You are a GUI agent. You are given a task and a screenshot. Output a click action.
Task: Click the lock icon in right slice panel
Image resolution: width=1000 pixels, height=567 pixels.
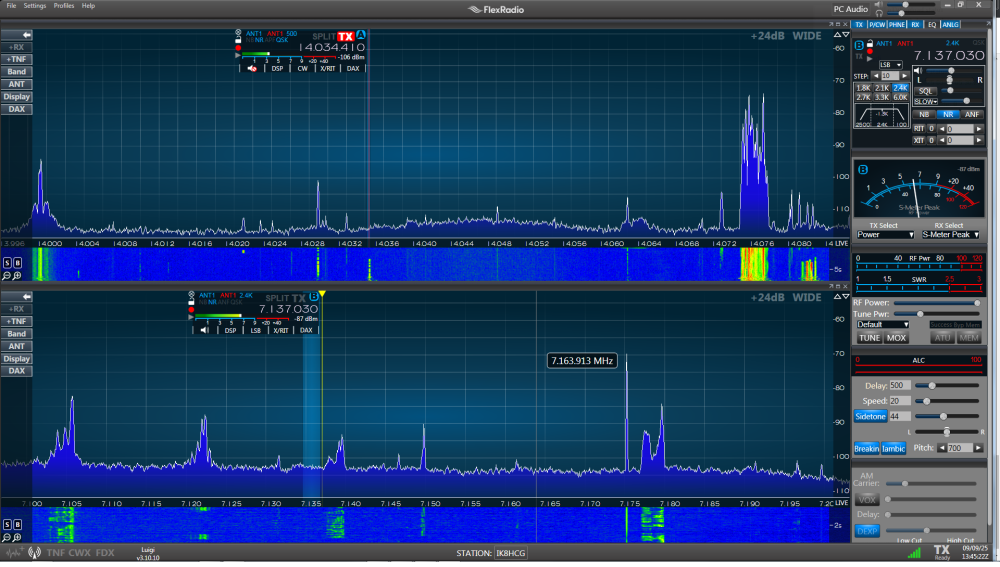[x=869, y=43]
